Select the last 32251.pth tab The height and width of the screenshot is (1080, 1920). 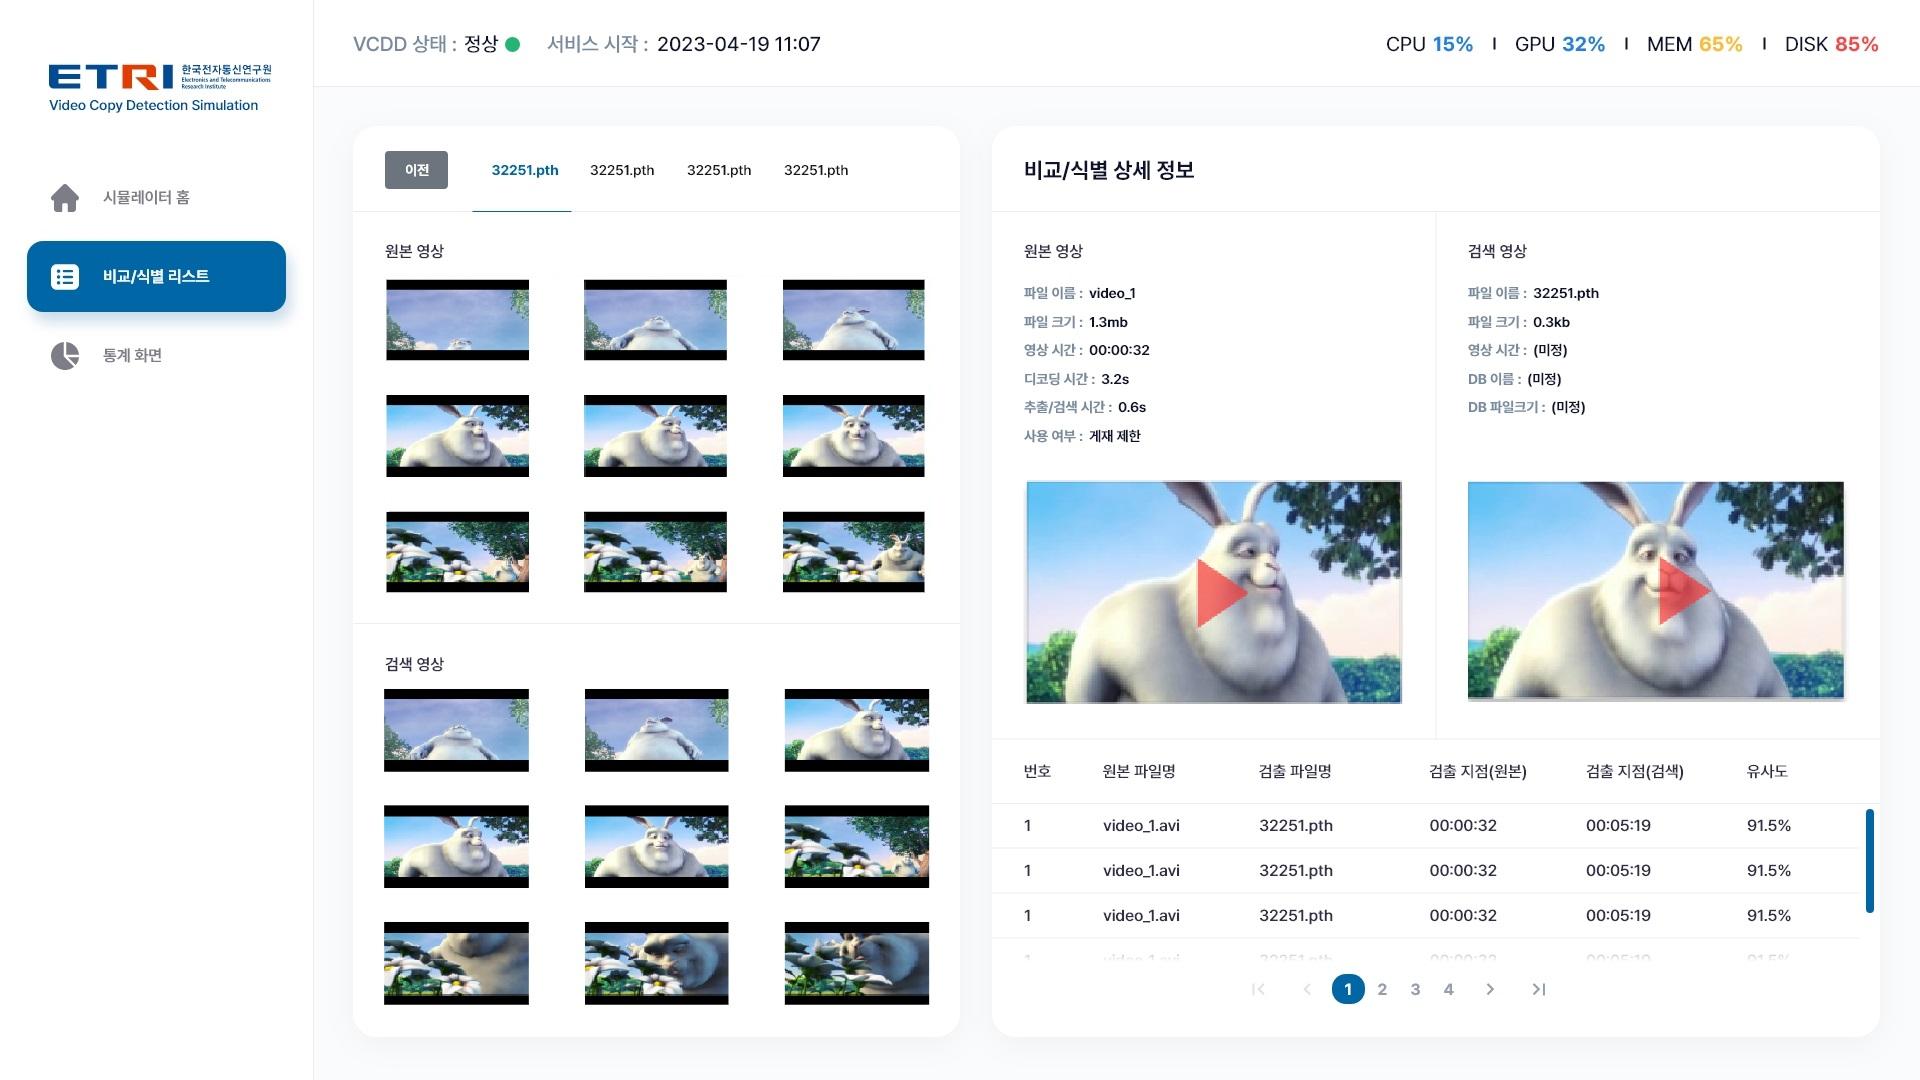pos(816,170)
